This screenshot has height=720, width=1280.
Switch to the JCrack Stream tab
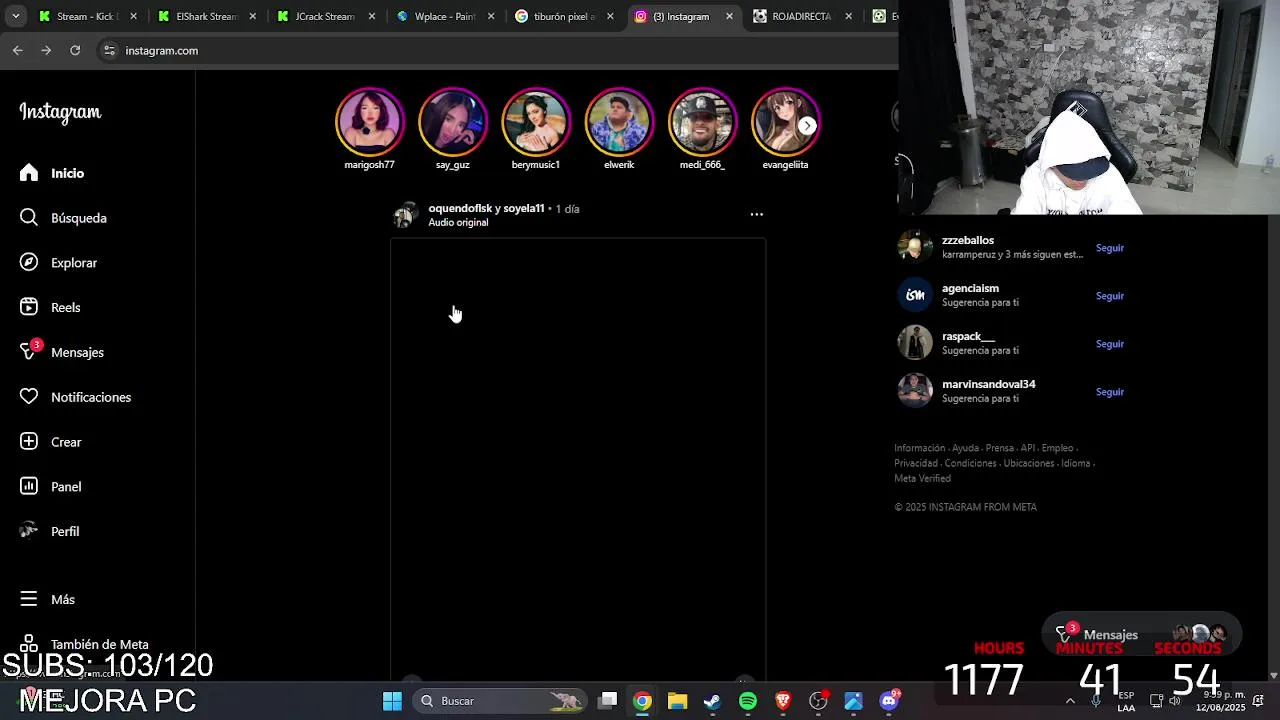coord(324,16)
